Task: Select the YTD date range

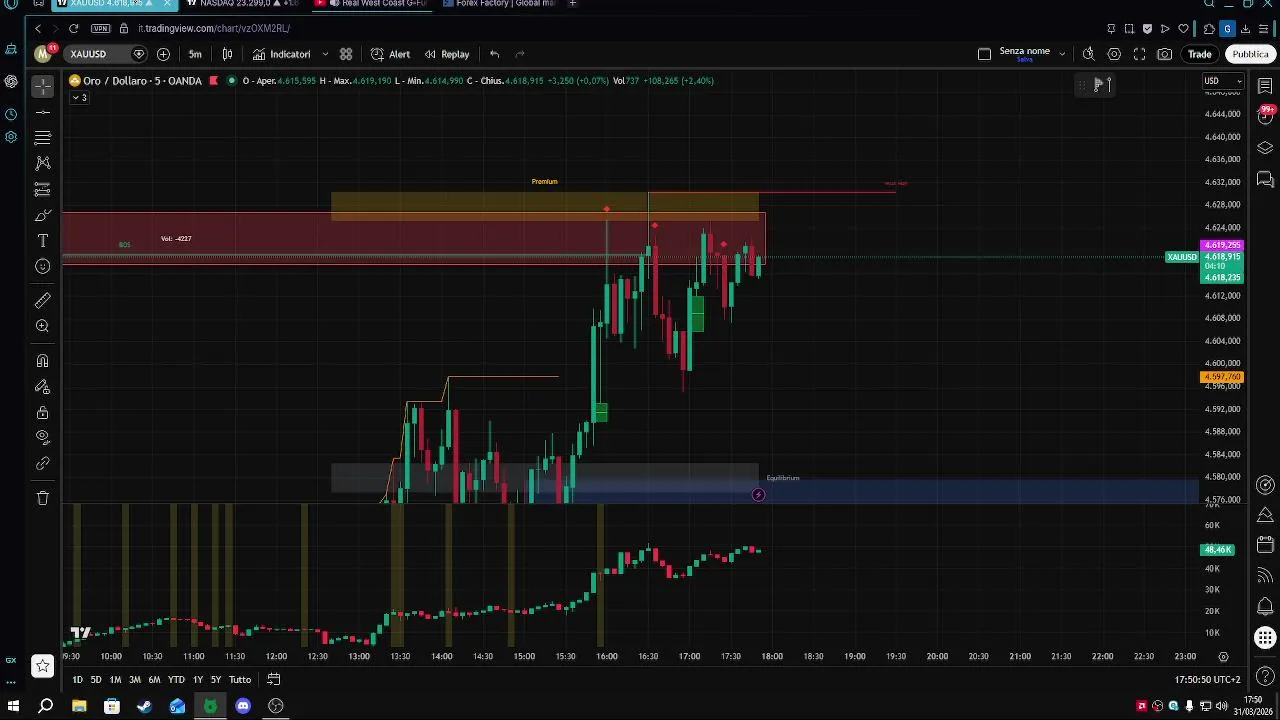Action: tap(176, 680)
